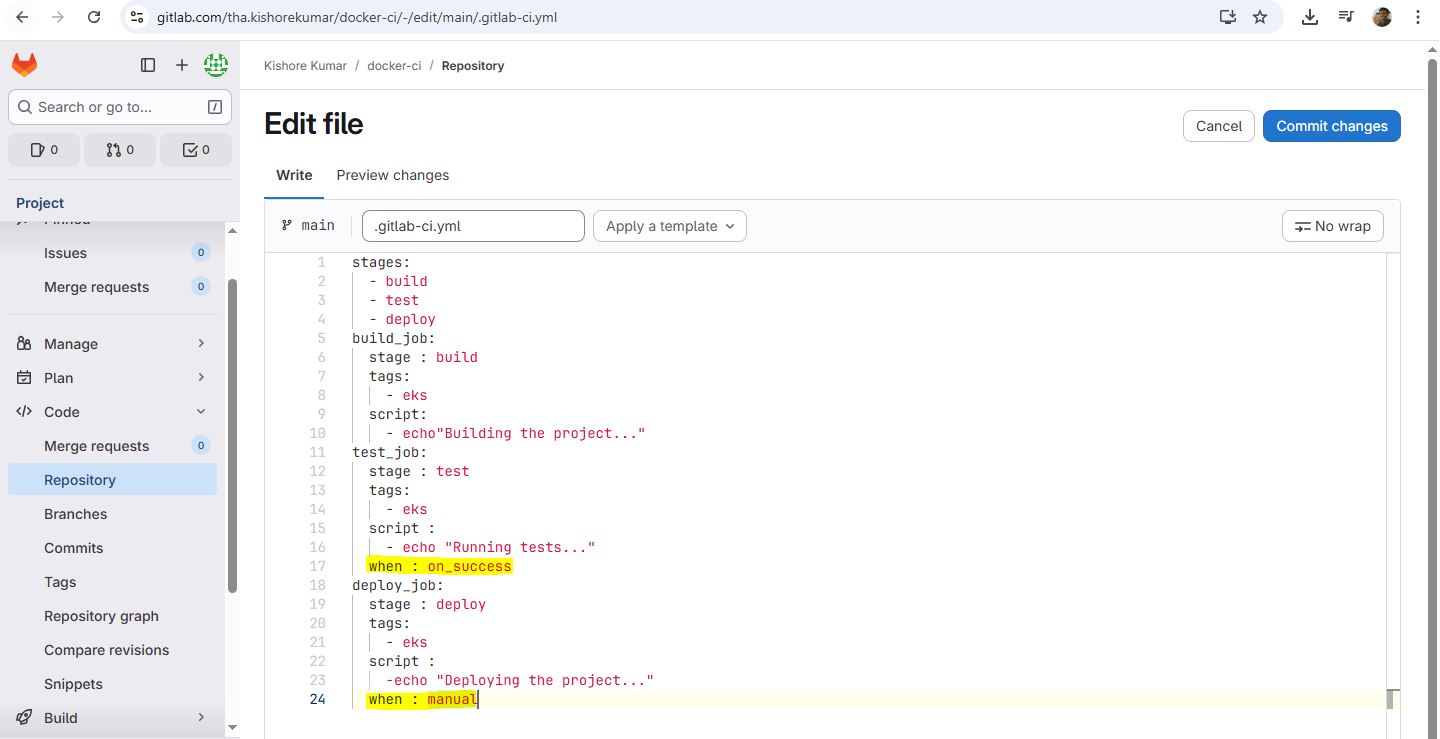Image resolution: width=1440 pixels, height=739 pixels.
Task: Click the plus create new icon
Action: click(x=182, y=65)
